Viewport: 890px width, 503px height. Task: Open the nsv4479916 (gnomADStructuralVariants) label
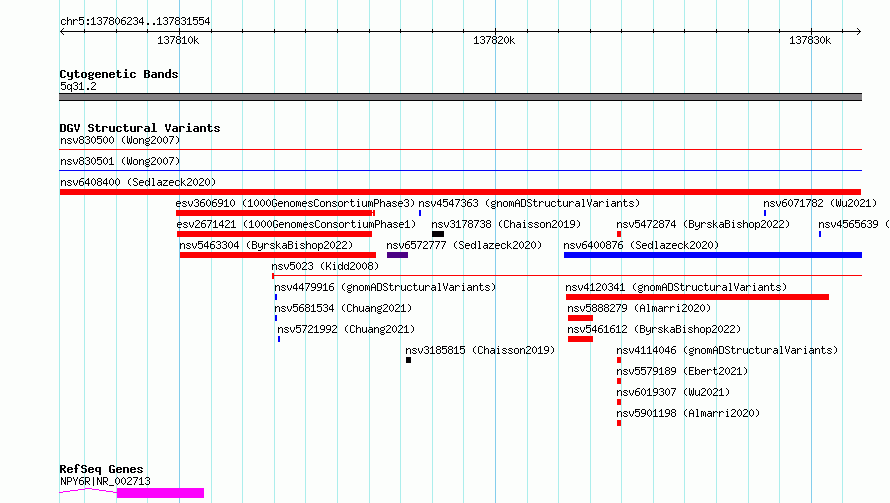[x=385, y=287]
